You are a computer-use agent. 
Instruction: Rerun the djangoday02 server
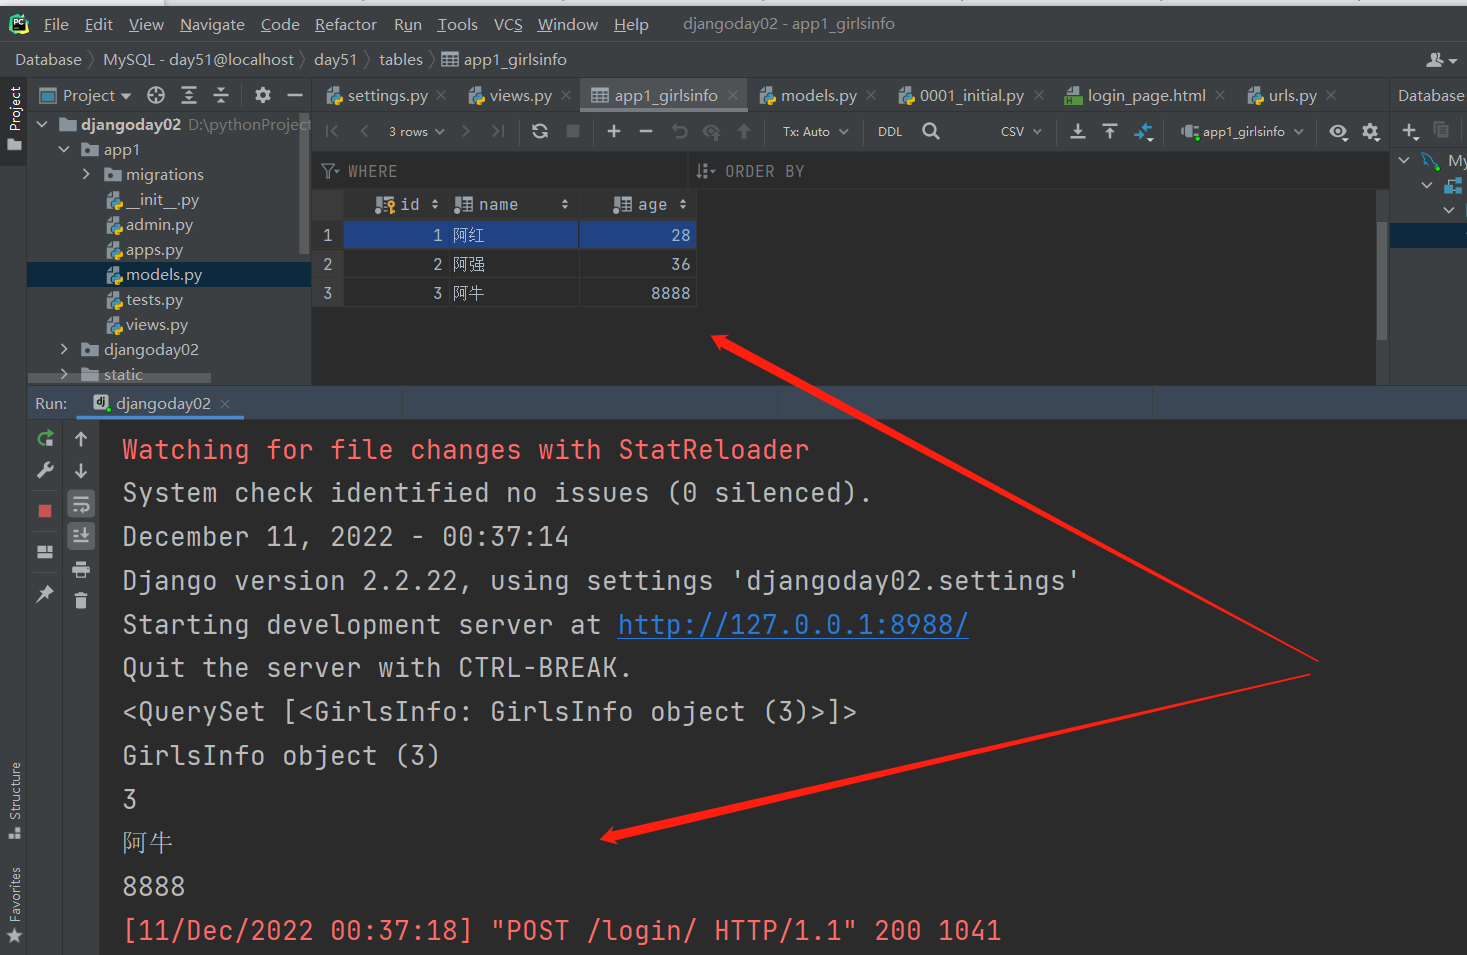click(45, 438)
